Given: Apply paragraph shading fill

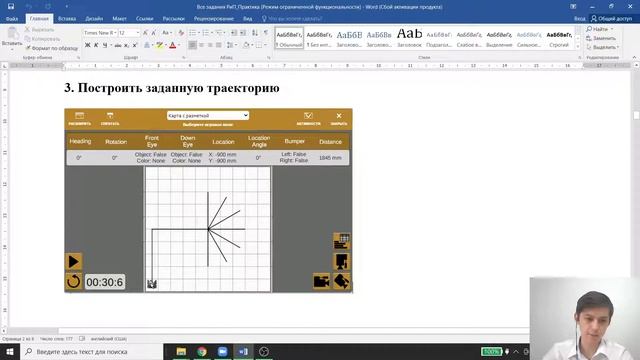Looking at the screenshot, I should pos(246,45).
